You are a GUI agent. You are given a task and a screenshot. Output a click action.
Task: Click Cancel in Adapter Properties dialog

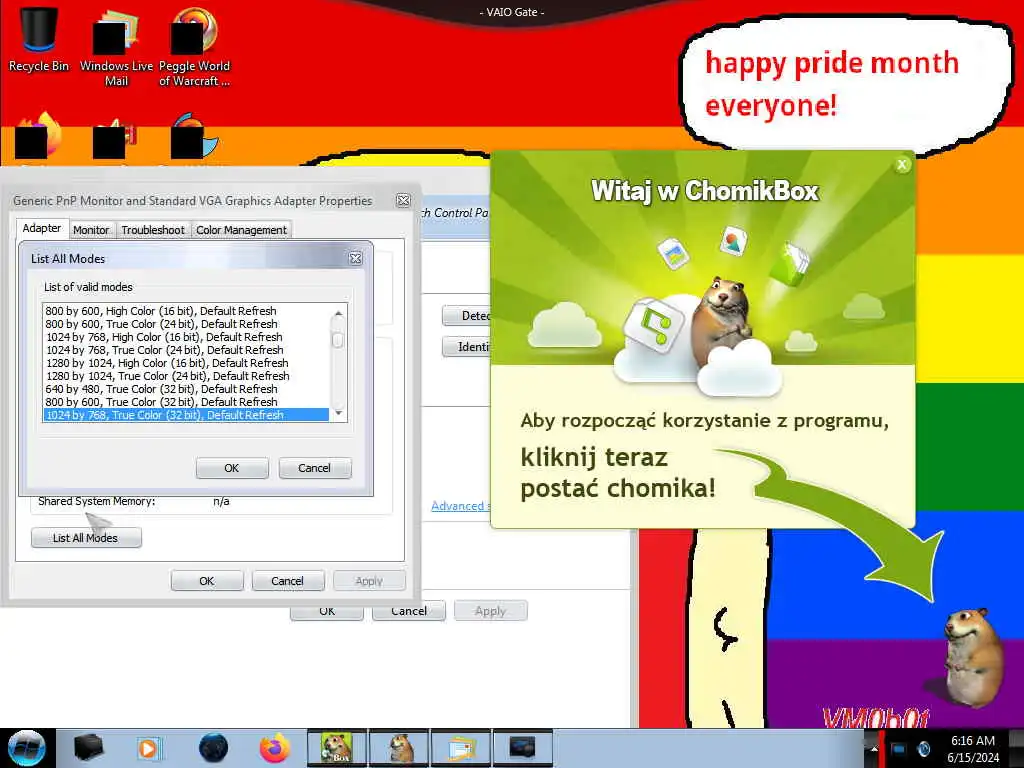(x=287, y=581)
